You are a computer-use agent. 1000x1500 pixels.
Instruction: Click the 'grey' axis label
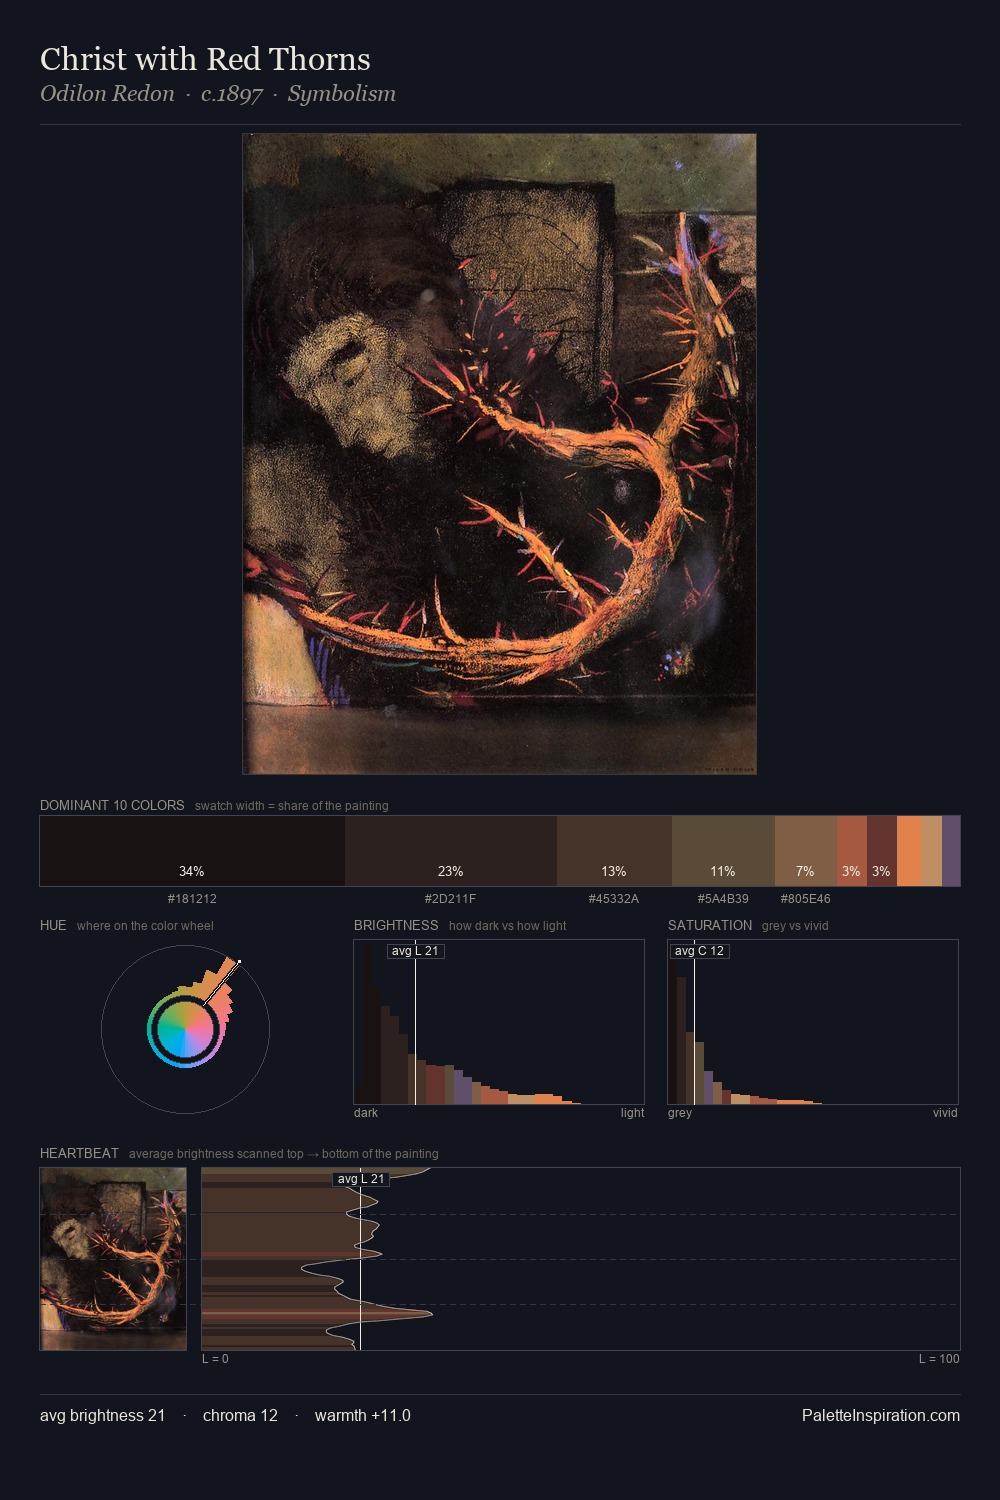click(680, 1113)
